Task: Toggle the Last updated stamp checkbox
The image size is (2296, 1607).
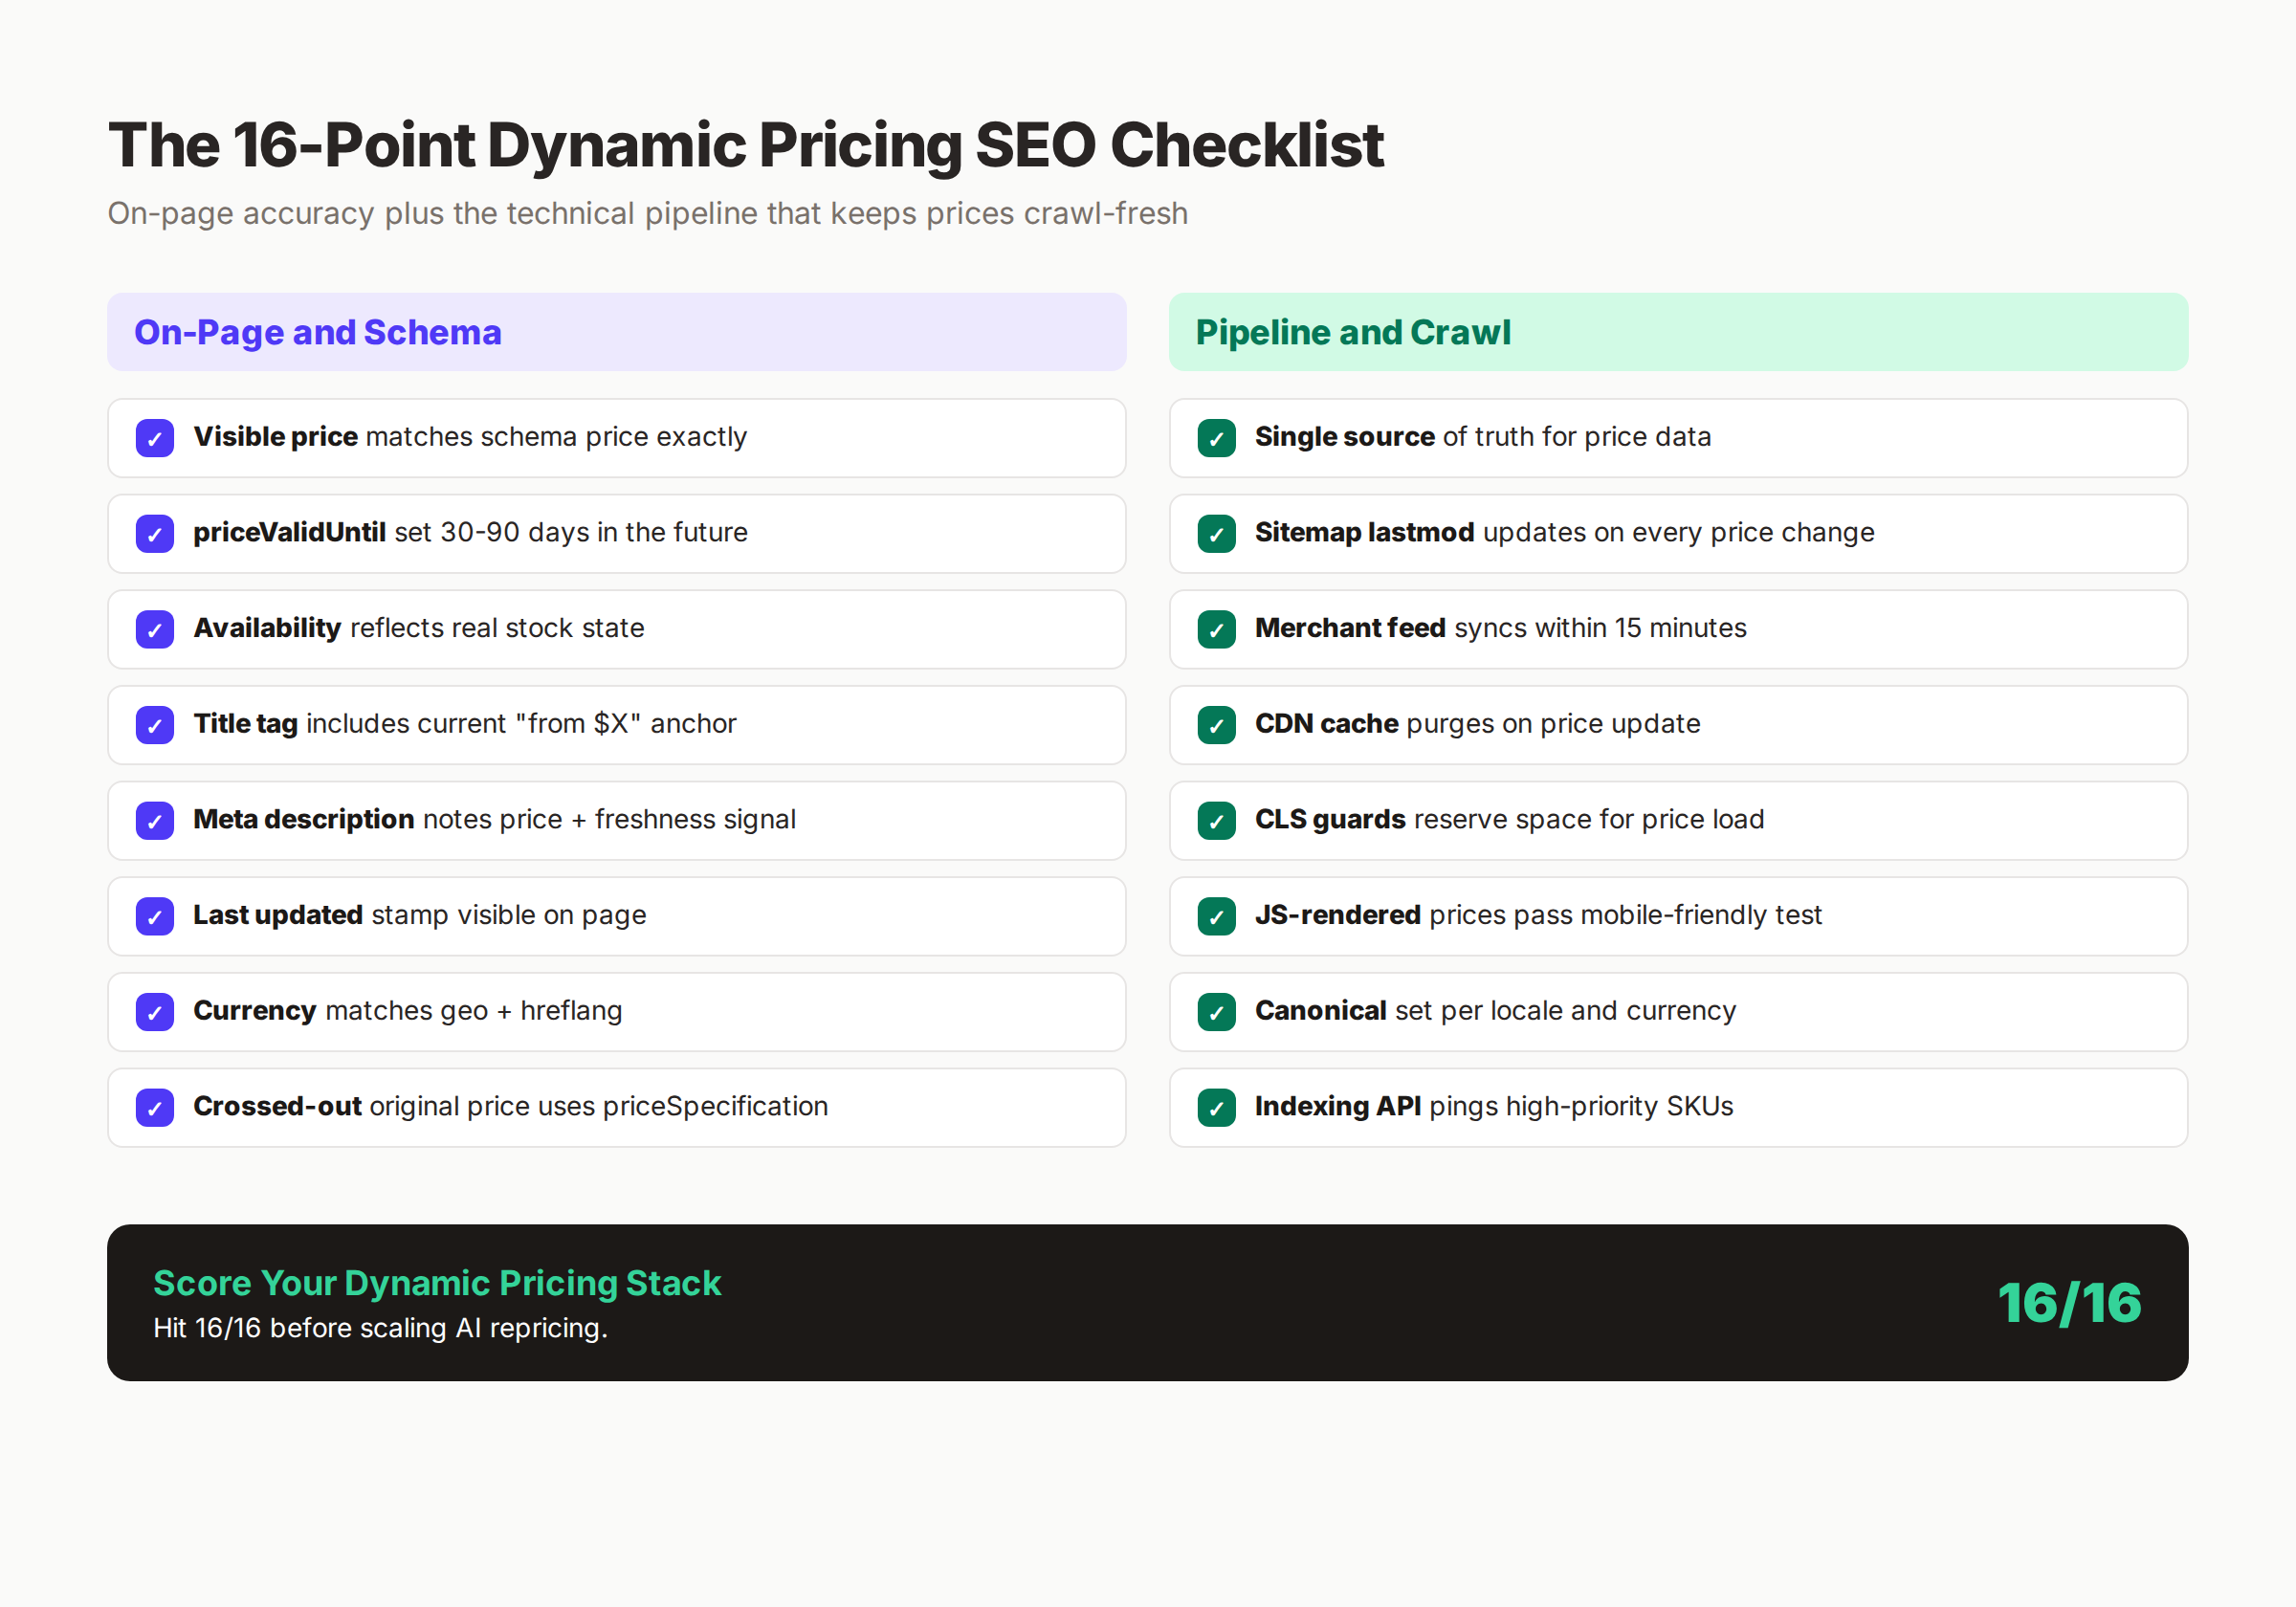Action: 155,916
